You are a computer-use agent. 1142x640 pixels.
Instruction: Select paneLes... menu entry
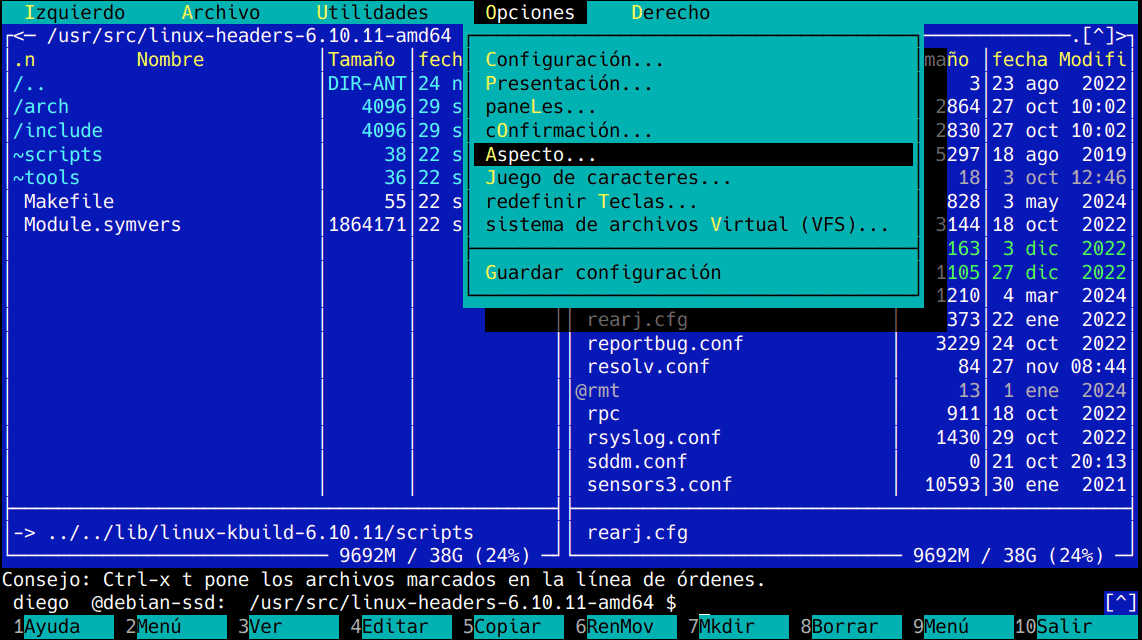tap(541, 107)
